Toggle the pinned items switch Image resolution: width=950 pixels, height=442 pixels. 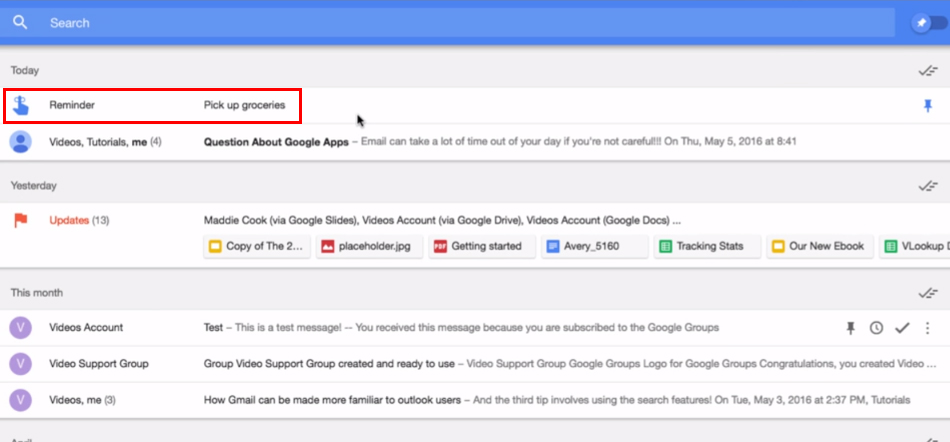pyautogui.click(x=929, y=23)
